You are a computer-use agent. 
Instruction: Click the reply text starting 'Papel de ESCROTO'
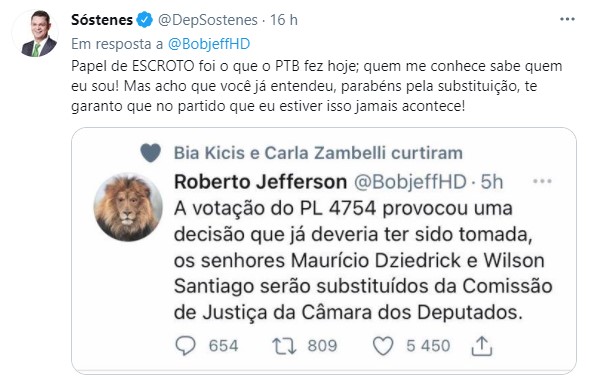317,86
